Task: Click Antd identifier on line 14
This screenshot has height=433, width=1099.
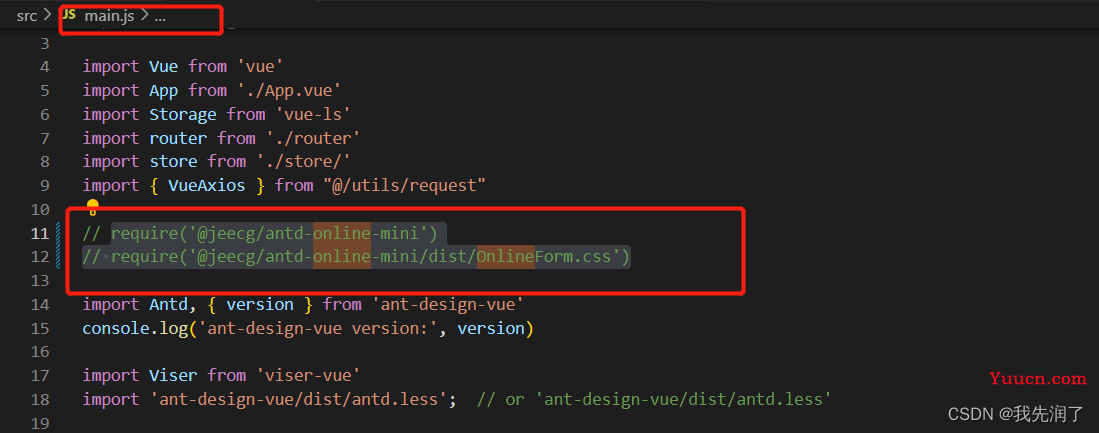Action: 168,304
